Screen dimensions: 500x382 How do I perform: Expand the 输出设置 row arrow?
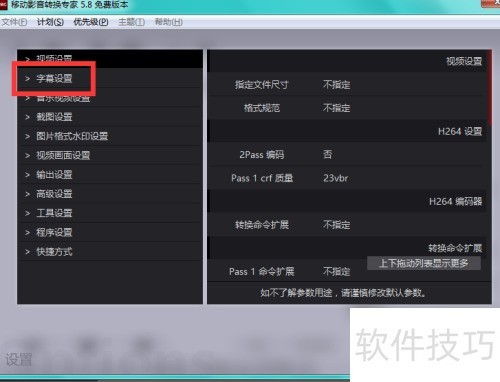point(27,175)
